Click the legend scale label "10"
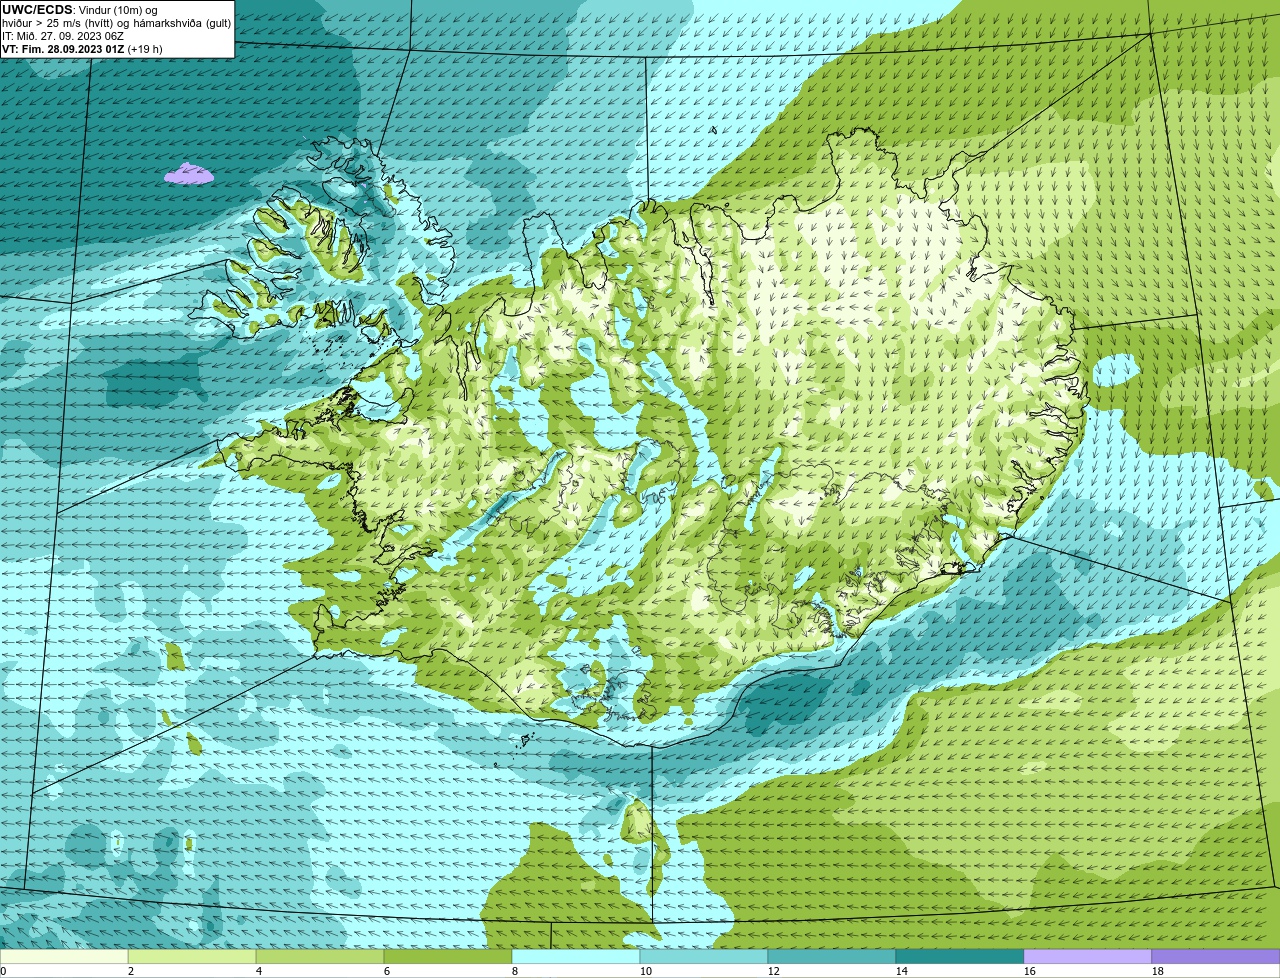Viewport: 1280px width, 978px height. pyautogui.click(x=646, y=971)
